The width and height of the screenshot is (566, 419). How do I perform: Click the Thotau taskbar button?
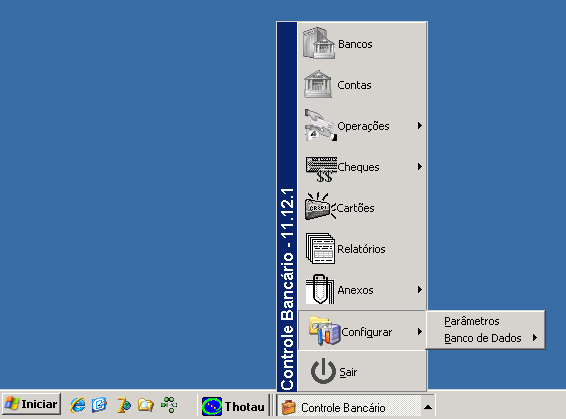(233, 406)
